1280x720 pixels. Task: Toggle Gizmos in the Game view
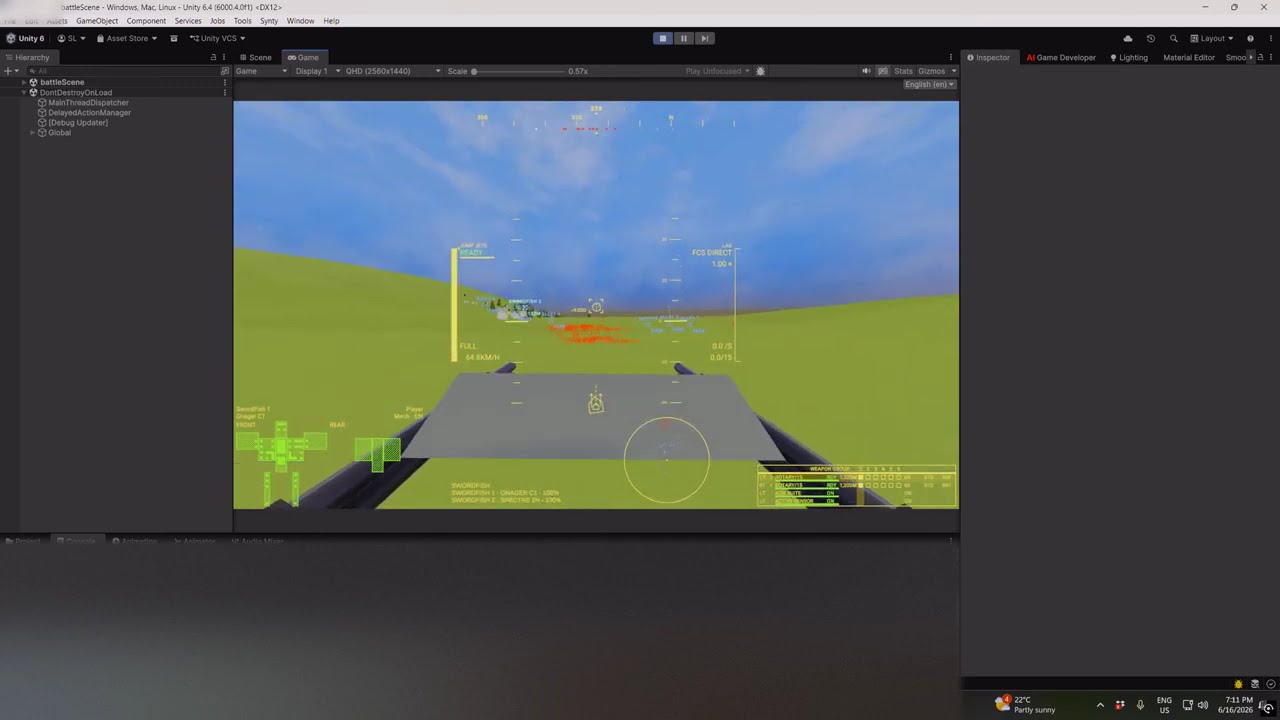point(931,71)
